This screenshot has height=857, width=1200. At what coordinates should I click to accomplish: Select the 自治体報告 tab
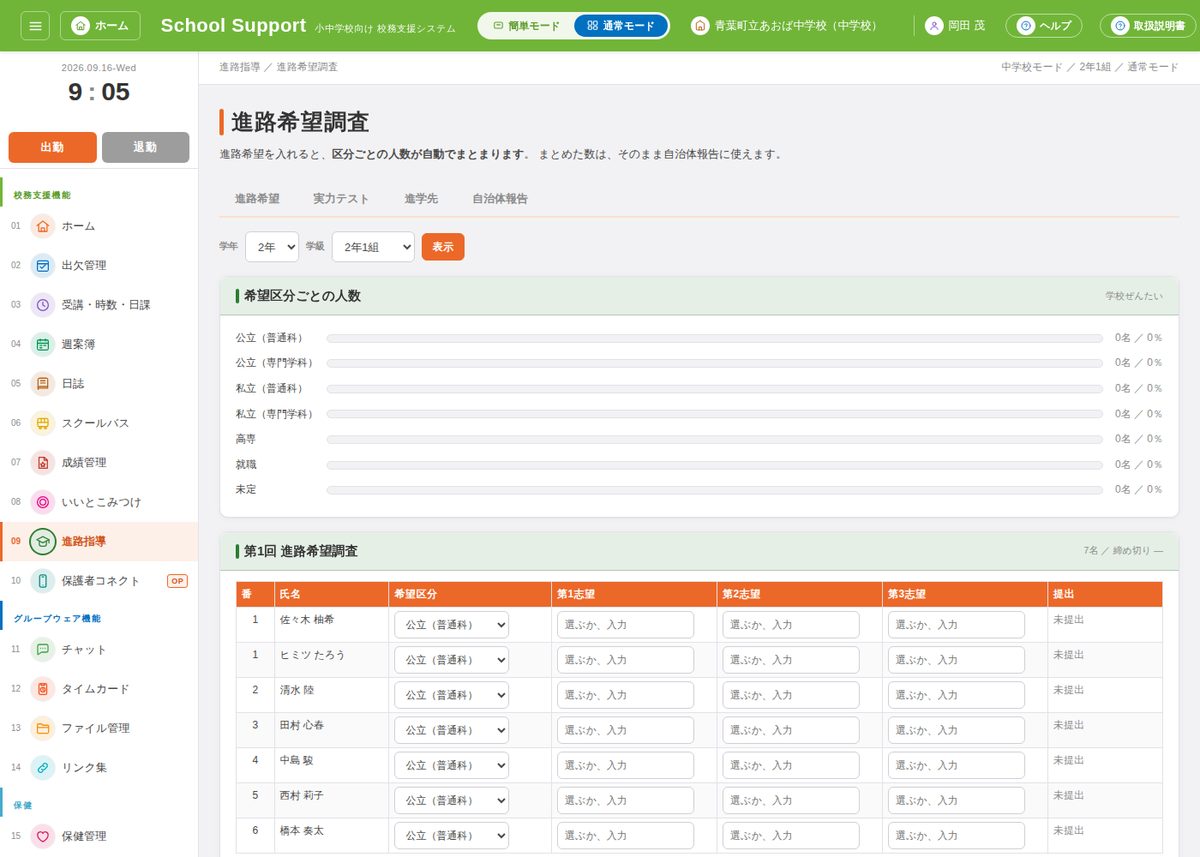point(500,199)
